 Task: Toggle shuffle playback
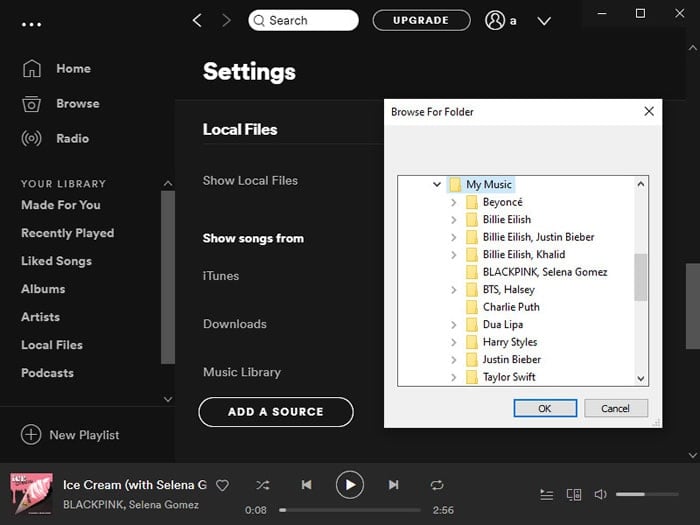[x=262, y=485]
